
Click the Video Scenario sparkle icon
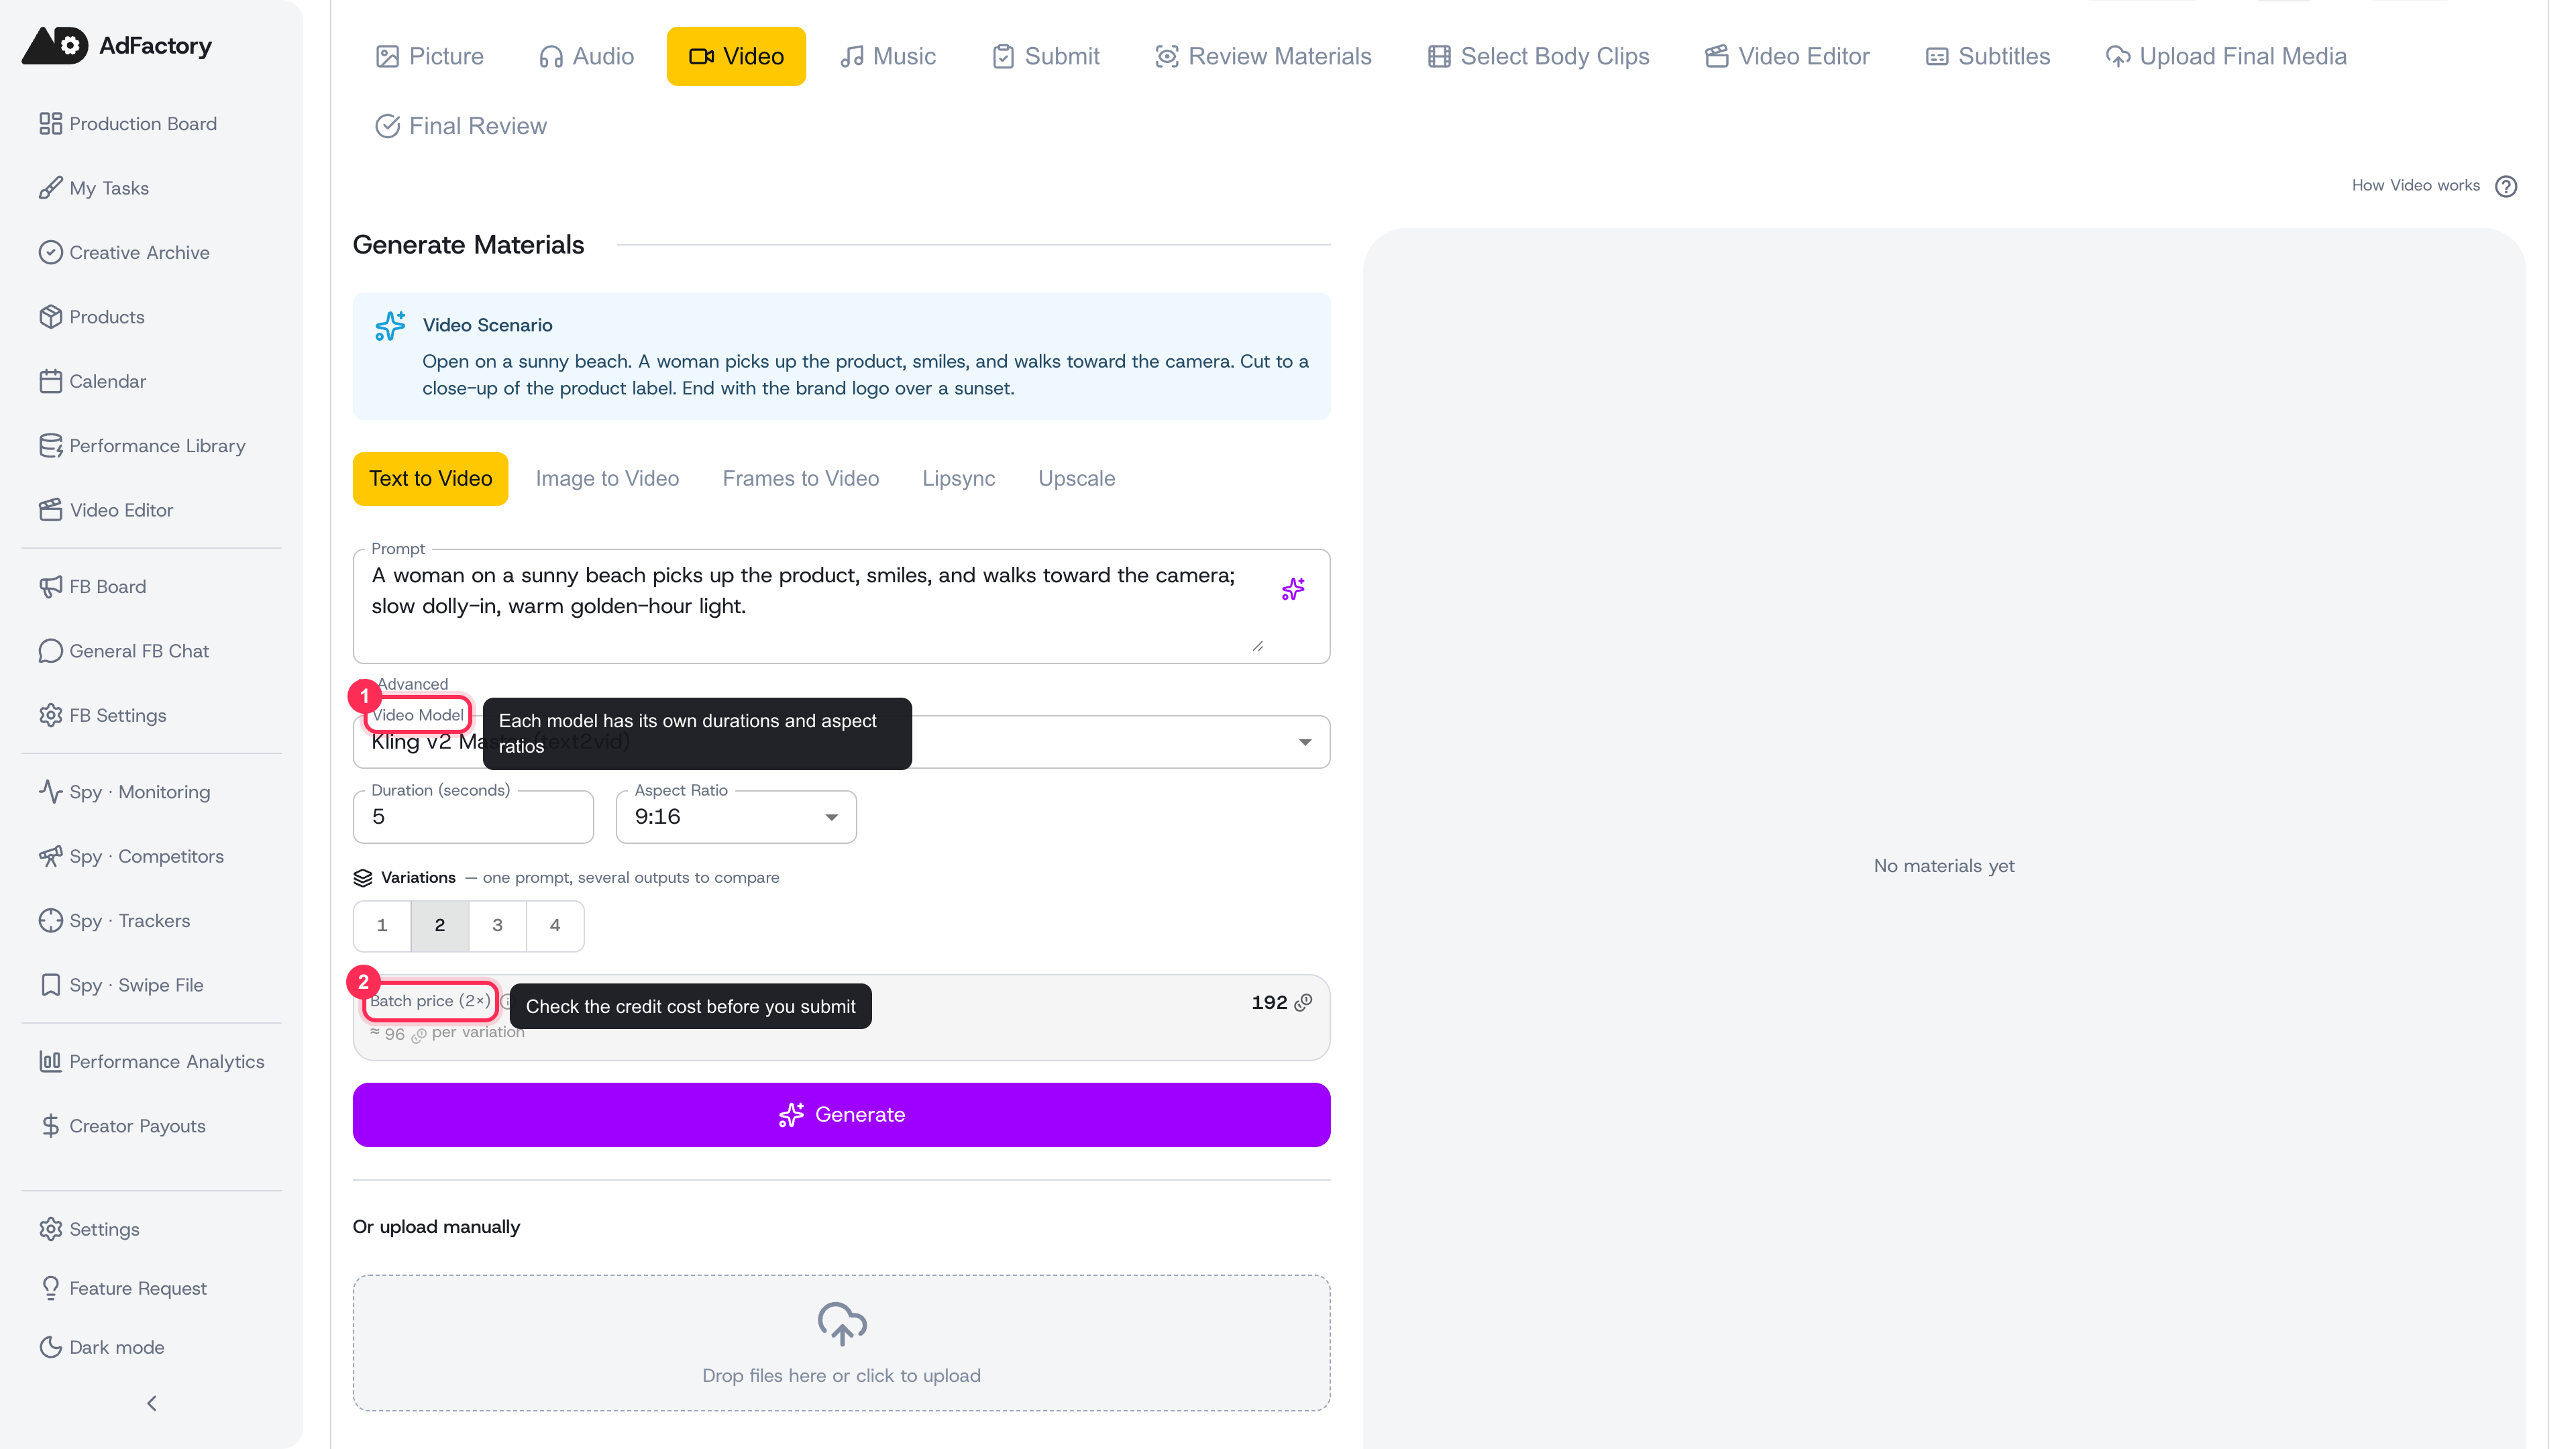(x=390, y=326)
